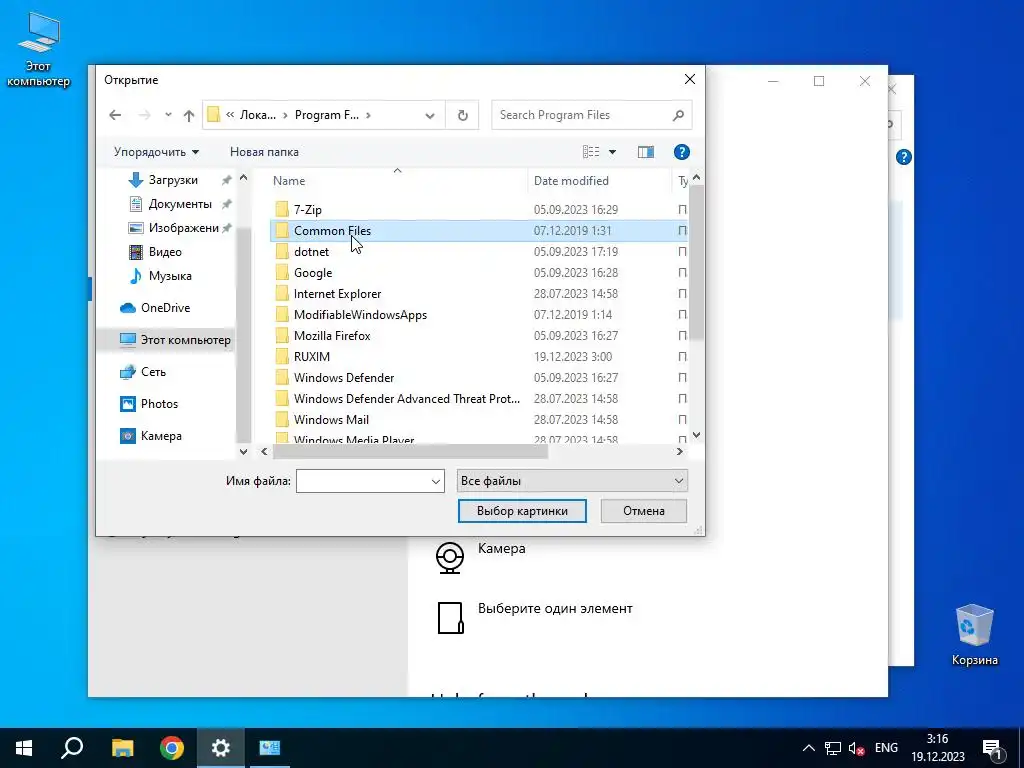This screenshot has height=768, width=1024.
Task: Open recent locations dropdown arrow
Action: [168, 116]
